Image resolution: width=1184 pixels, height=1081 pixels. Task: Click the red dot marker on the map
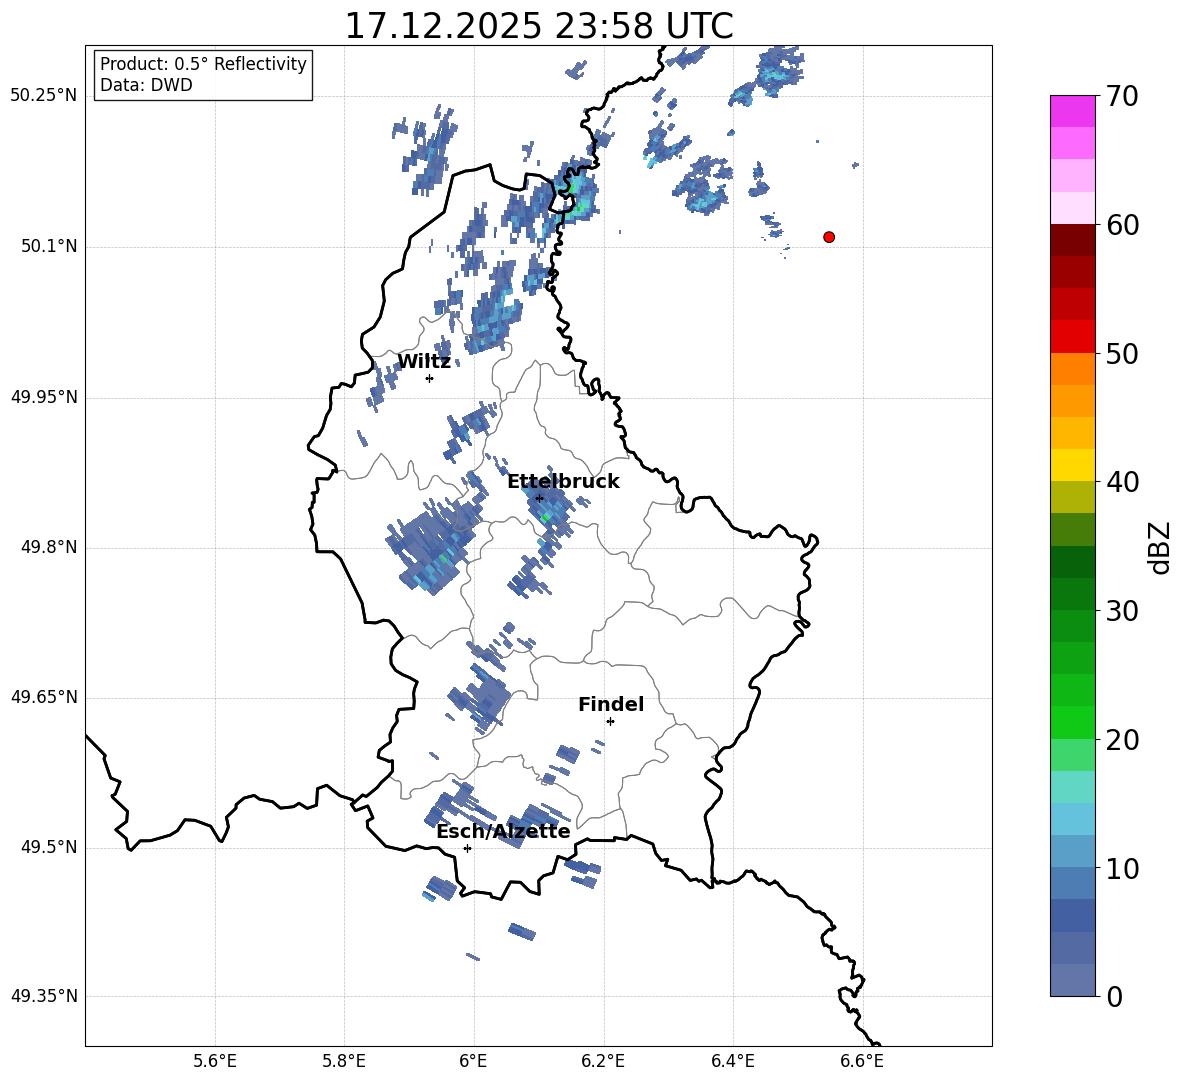[x=828, y=237]
